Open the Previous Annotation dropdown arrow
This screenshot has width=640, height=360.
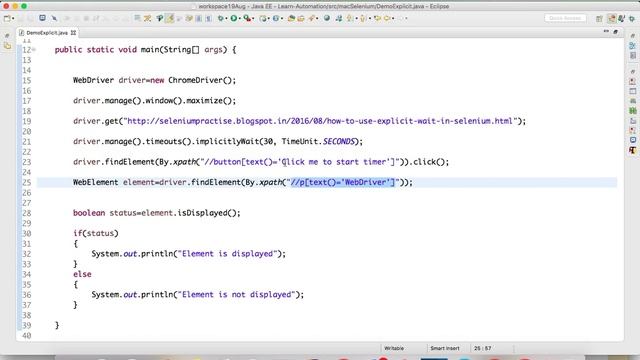[x=369, y=19]
